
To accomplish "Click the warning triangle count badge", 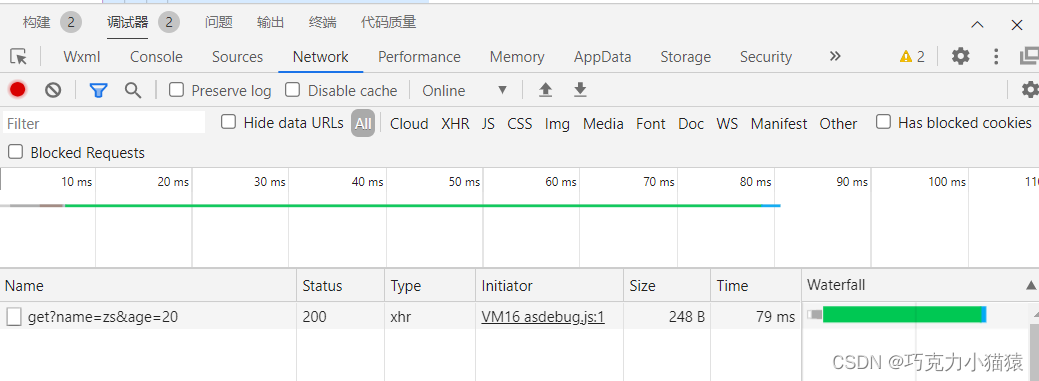I will point(912,57).
